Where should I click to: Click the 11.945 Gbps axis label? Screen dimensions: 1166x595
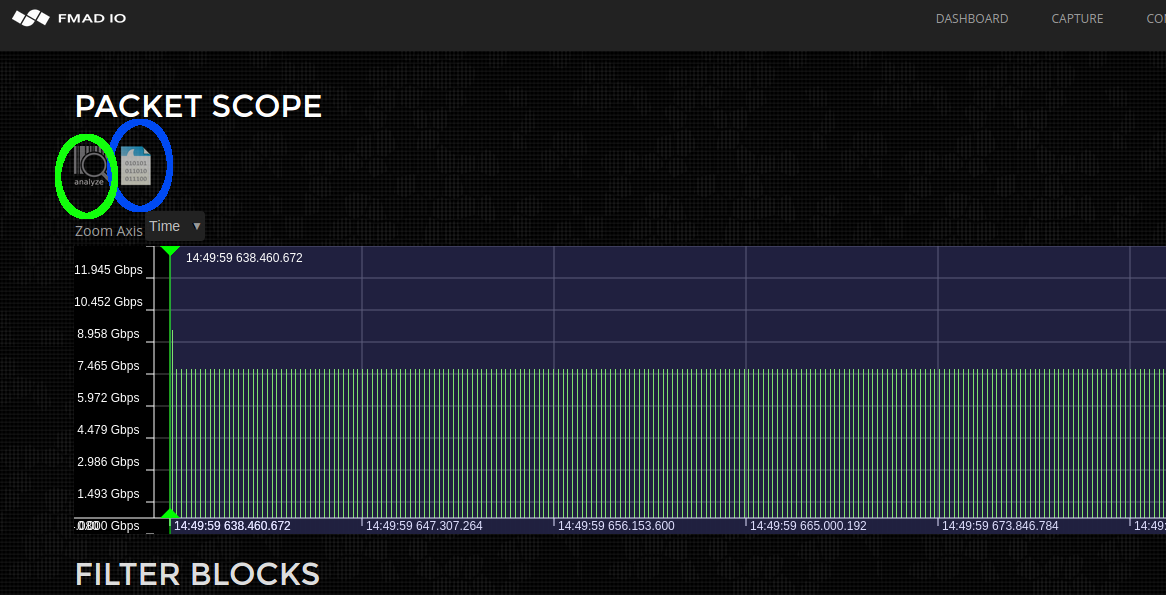pyautogui.click(x=107, y=269)
